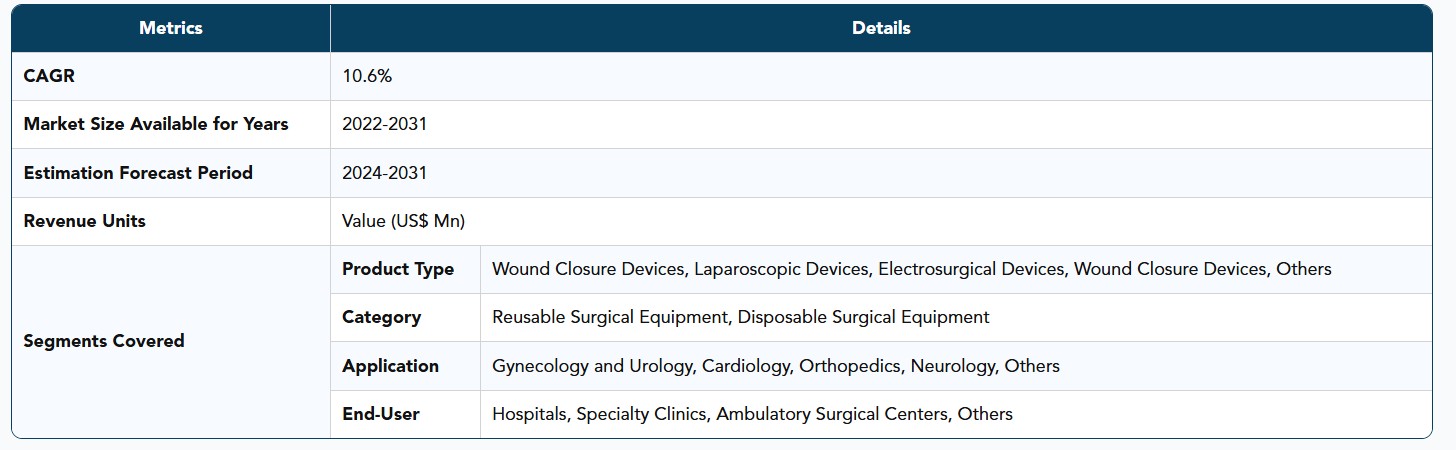Click the Value (US$ Mn) cell
This screenshot has width=1456, height=450.
pyautogui.click(x=881, y=221)
